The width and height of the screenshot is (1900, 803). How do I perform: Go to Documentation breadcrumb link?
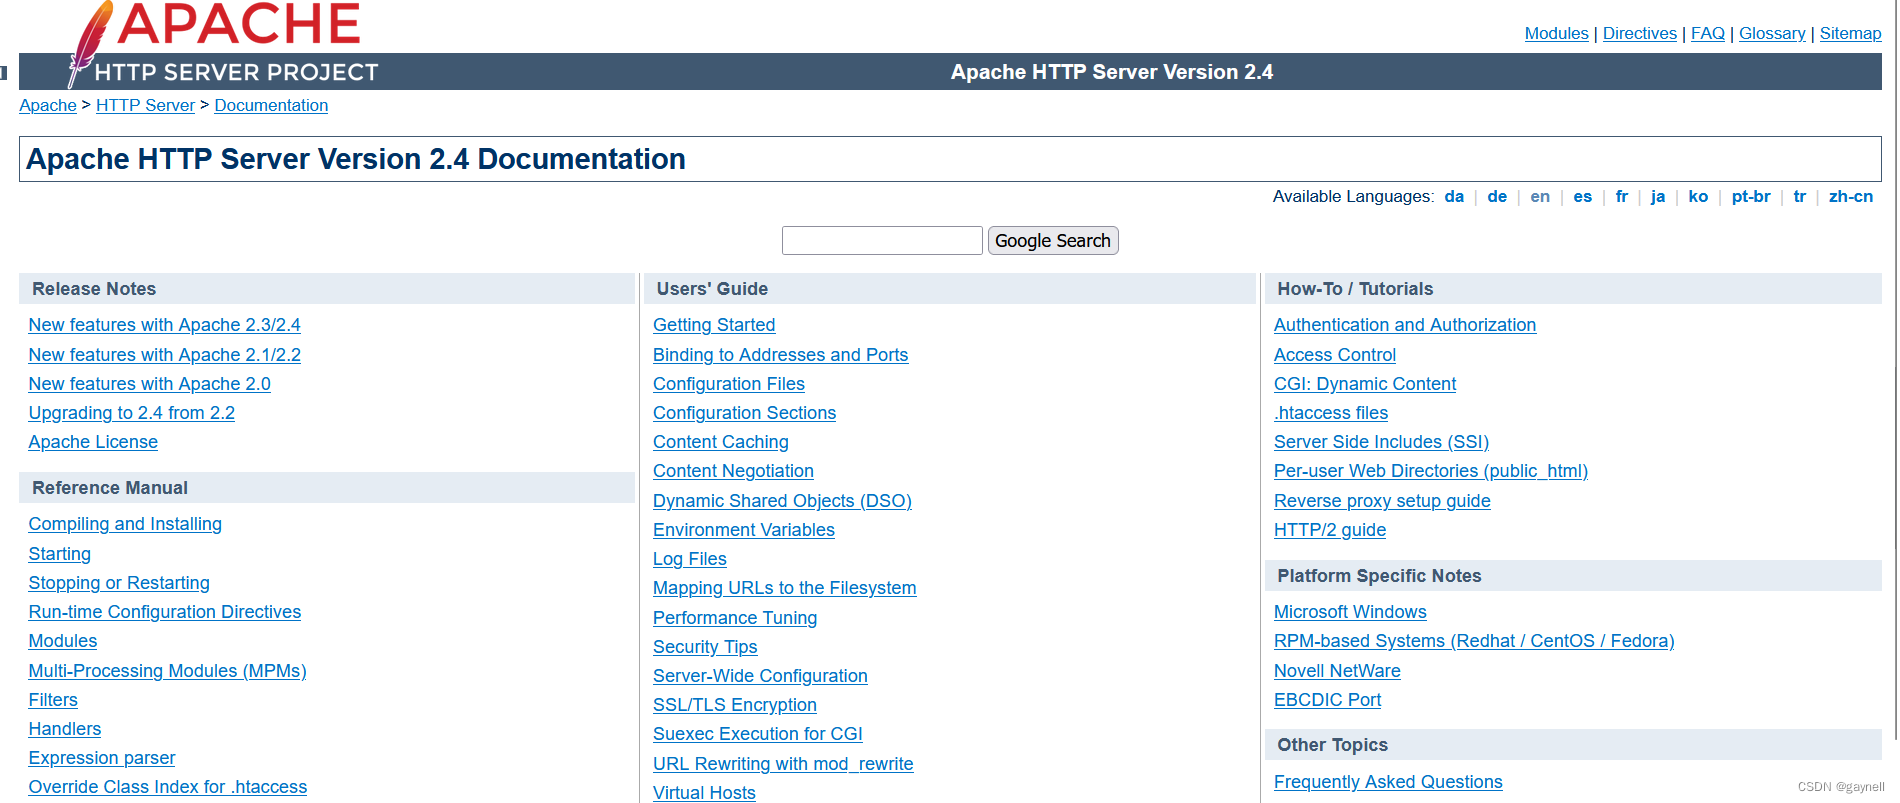[271, 105]
